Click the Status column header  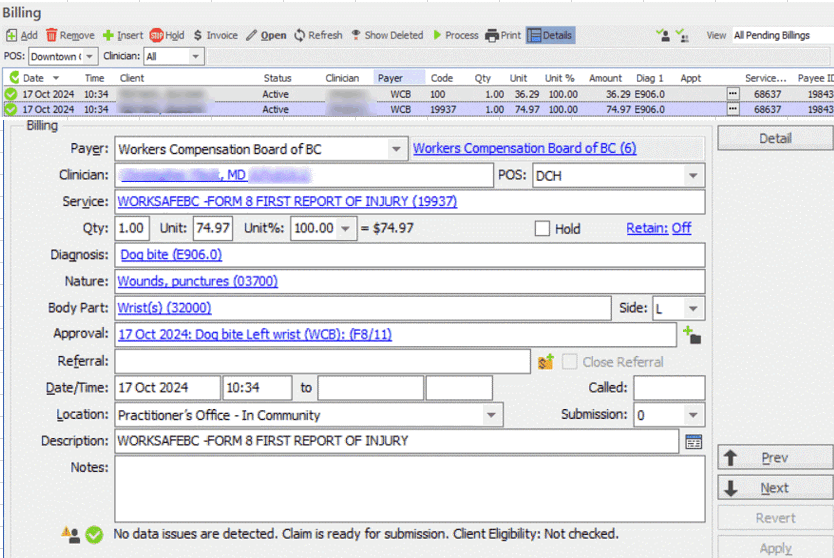coord(278,77)
